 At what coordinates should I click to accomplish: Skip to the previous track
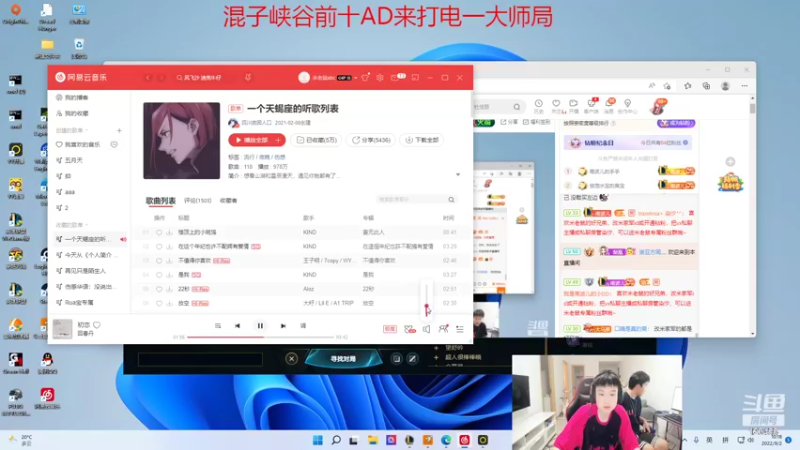tap(237, 326)
